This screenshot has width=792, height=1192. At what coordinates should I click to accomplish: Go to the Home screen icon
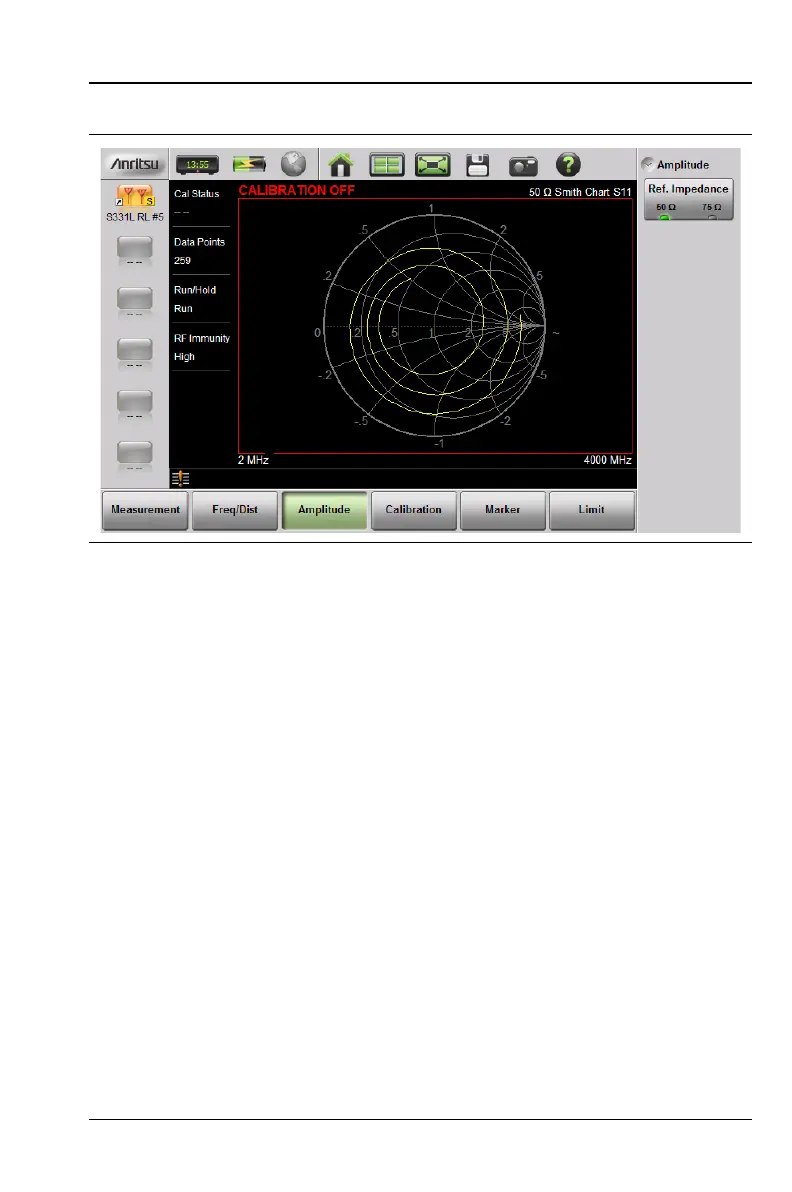click(341, 164)
